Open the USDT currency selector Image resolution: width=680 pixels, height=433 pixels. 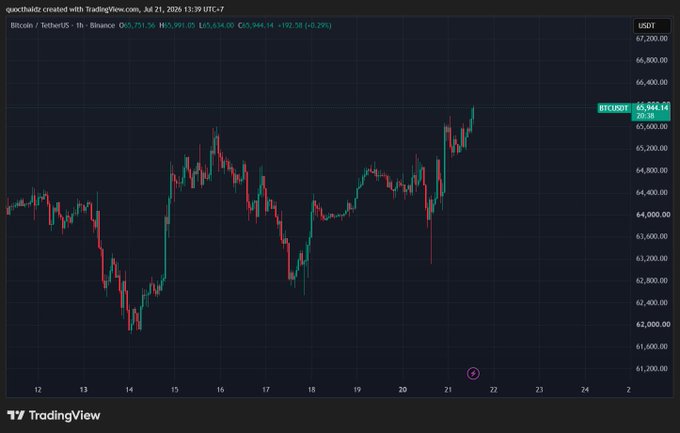tap(651, 26)
